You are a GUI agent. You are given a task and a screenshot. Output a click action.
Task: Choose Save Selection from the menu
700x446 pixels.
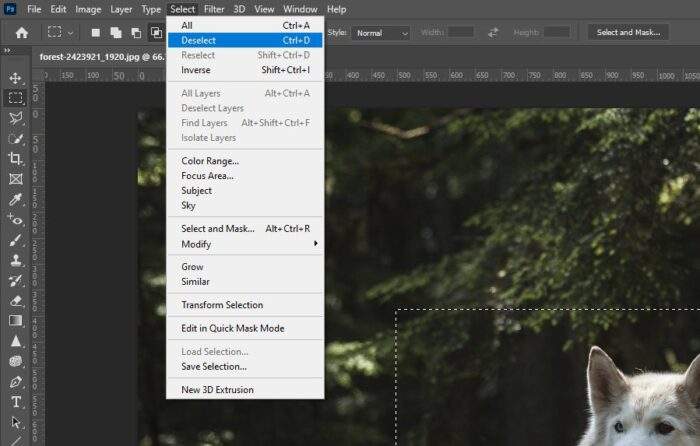pos(245,367)
